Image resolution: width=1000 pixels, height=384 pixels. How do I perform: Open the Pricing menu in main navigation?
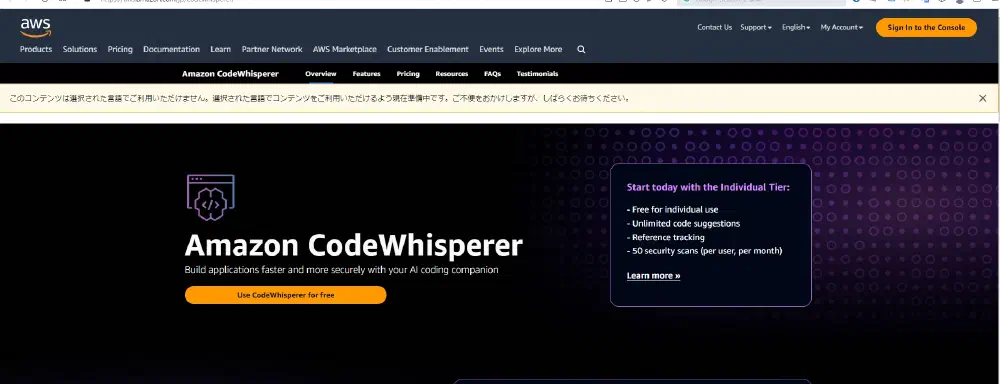pos(120,49)
